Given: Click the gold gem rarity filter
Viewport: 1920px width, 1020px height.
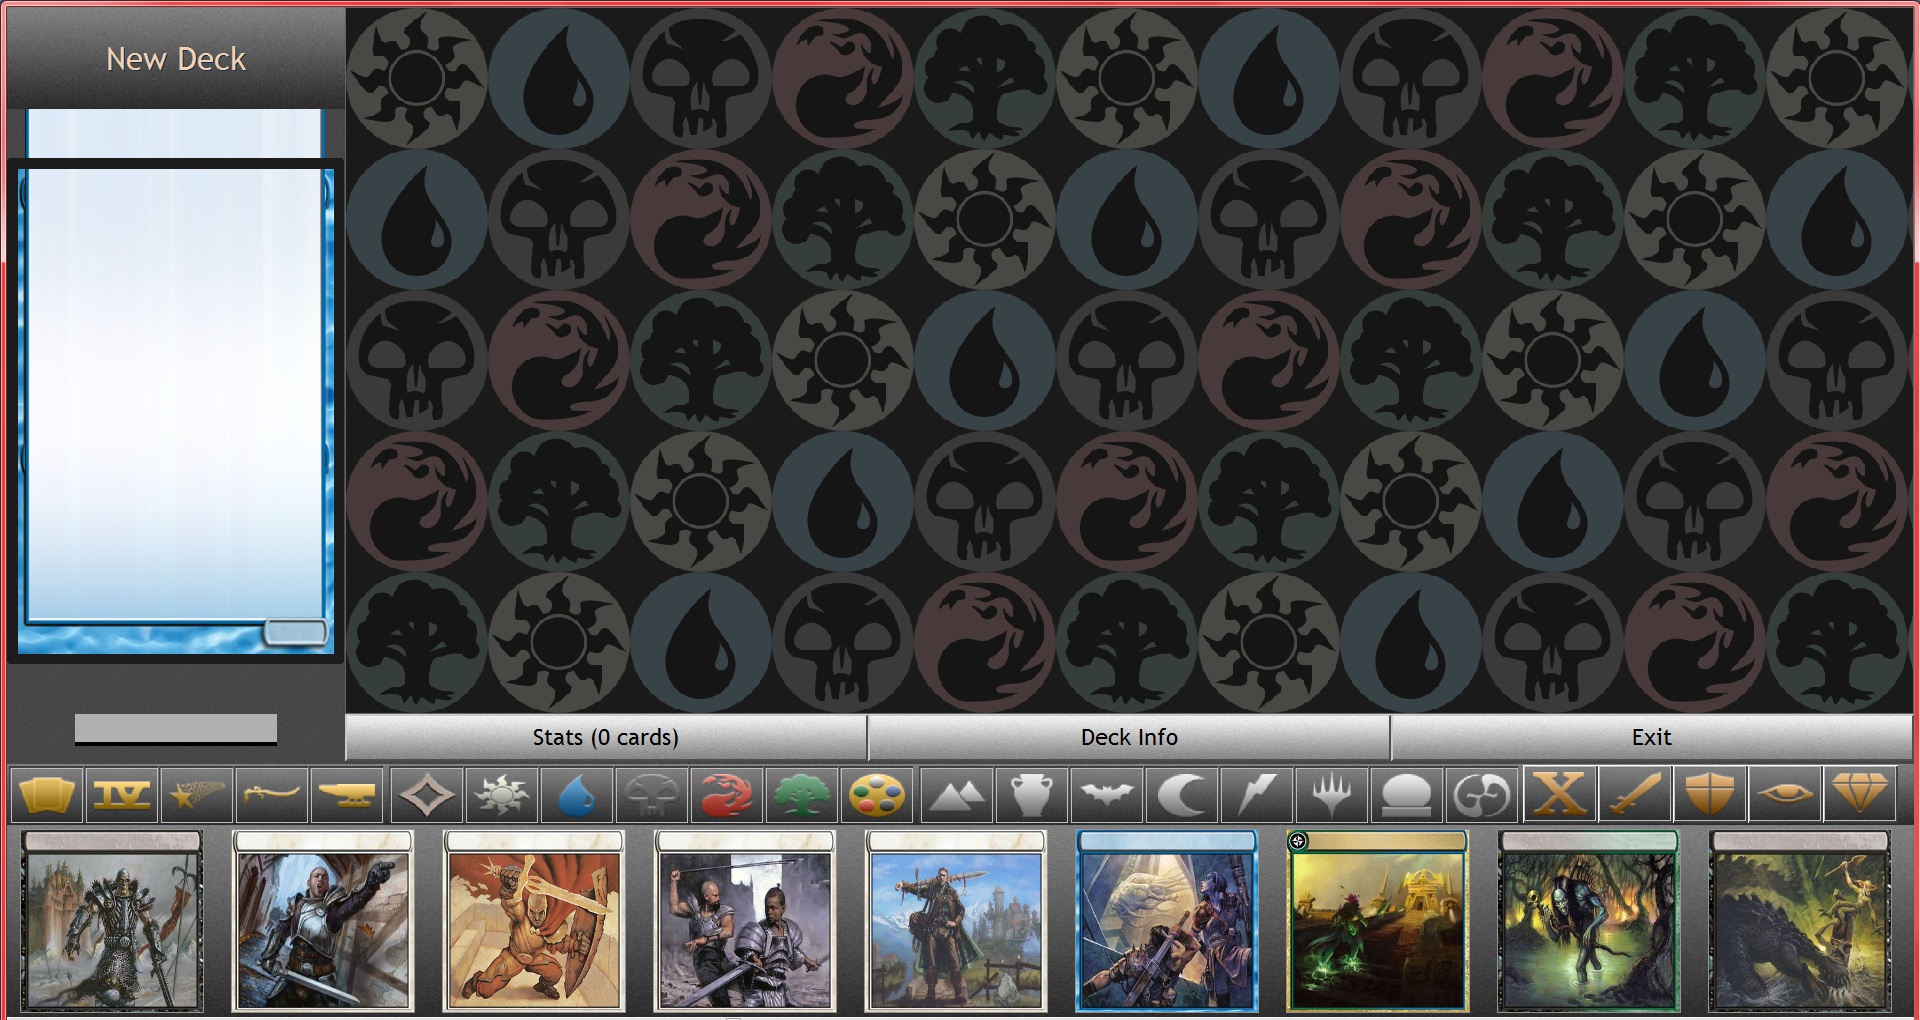Looking at the screenshot, I should [1861, 796].
